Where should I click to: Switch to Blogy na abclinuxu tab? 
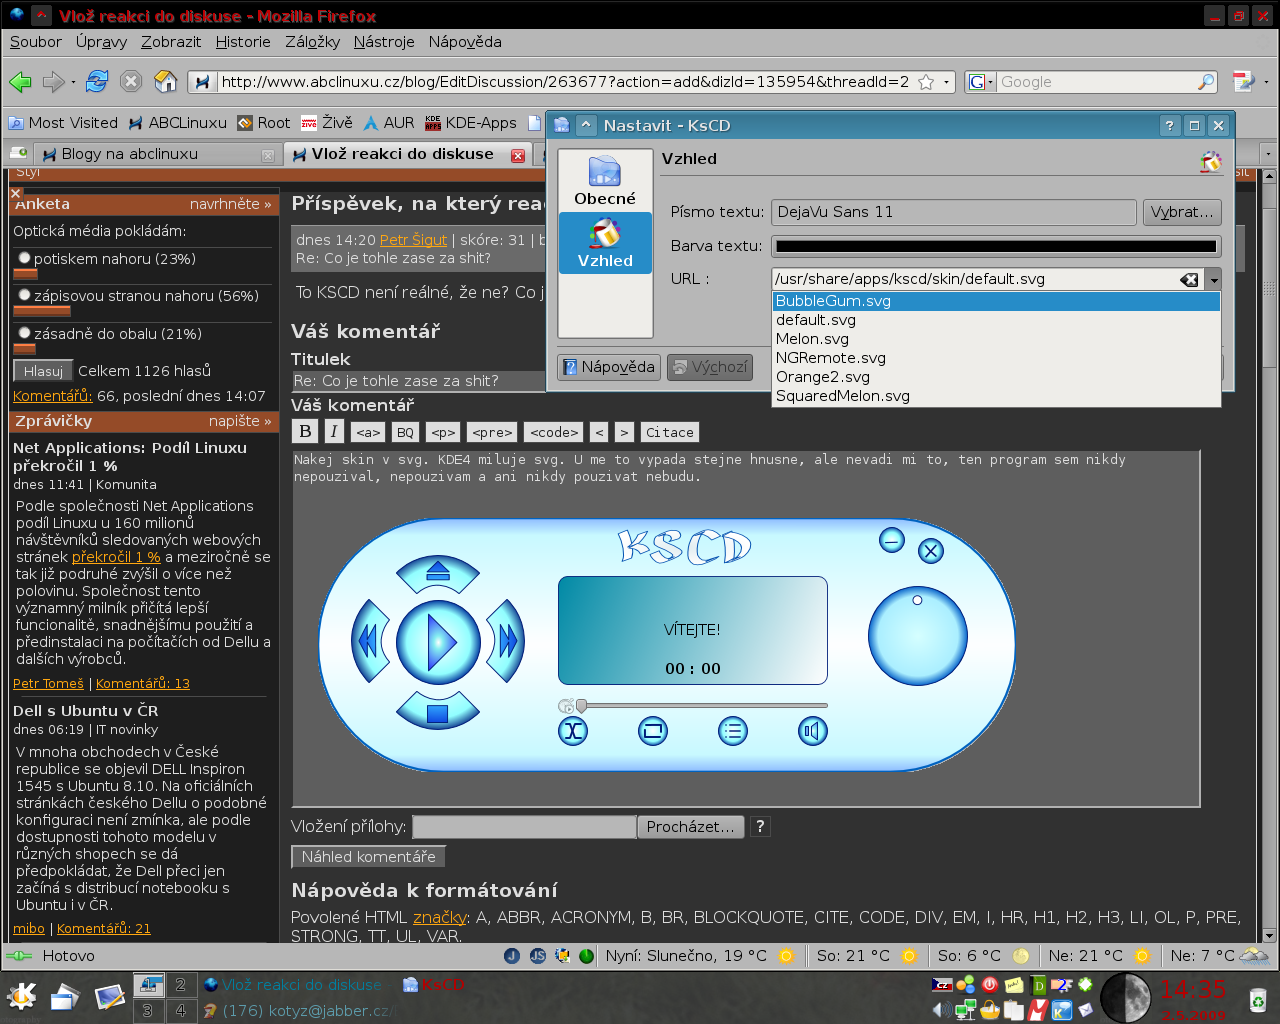(x=156, y=154)
